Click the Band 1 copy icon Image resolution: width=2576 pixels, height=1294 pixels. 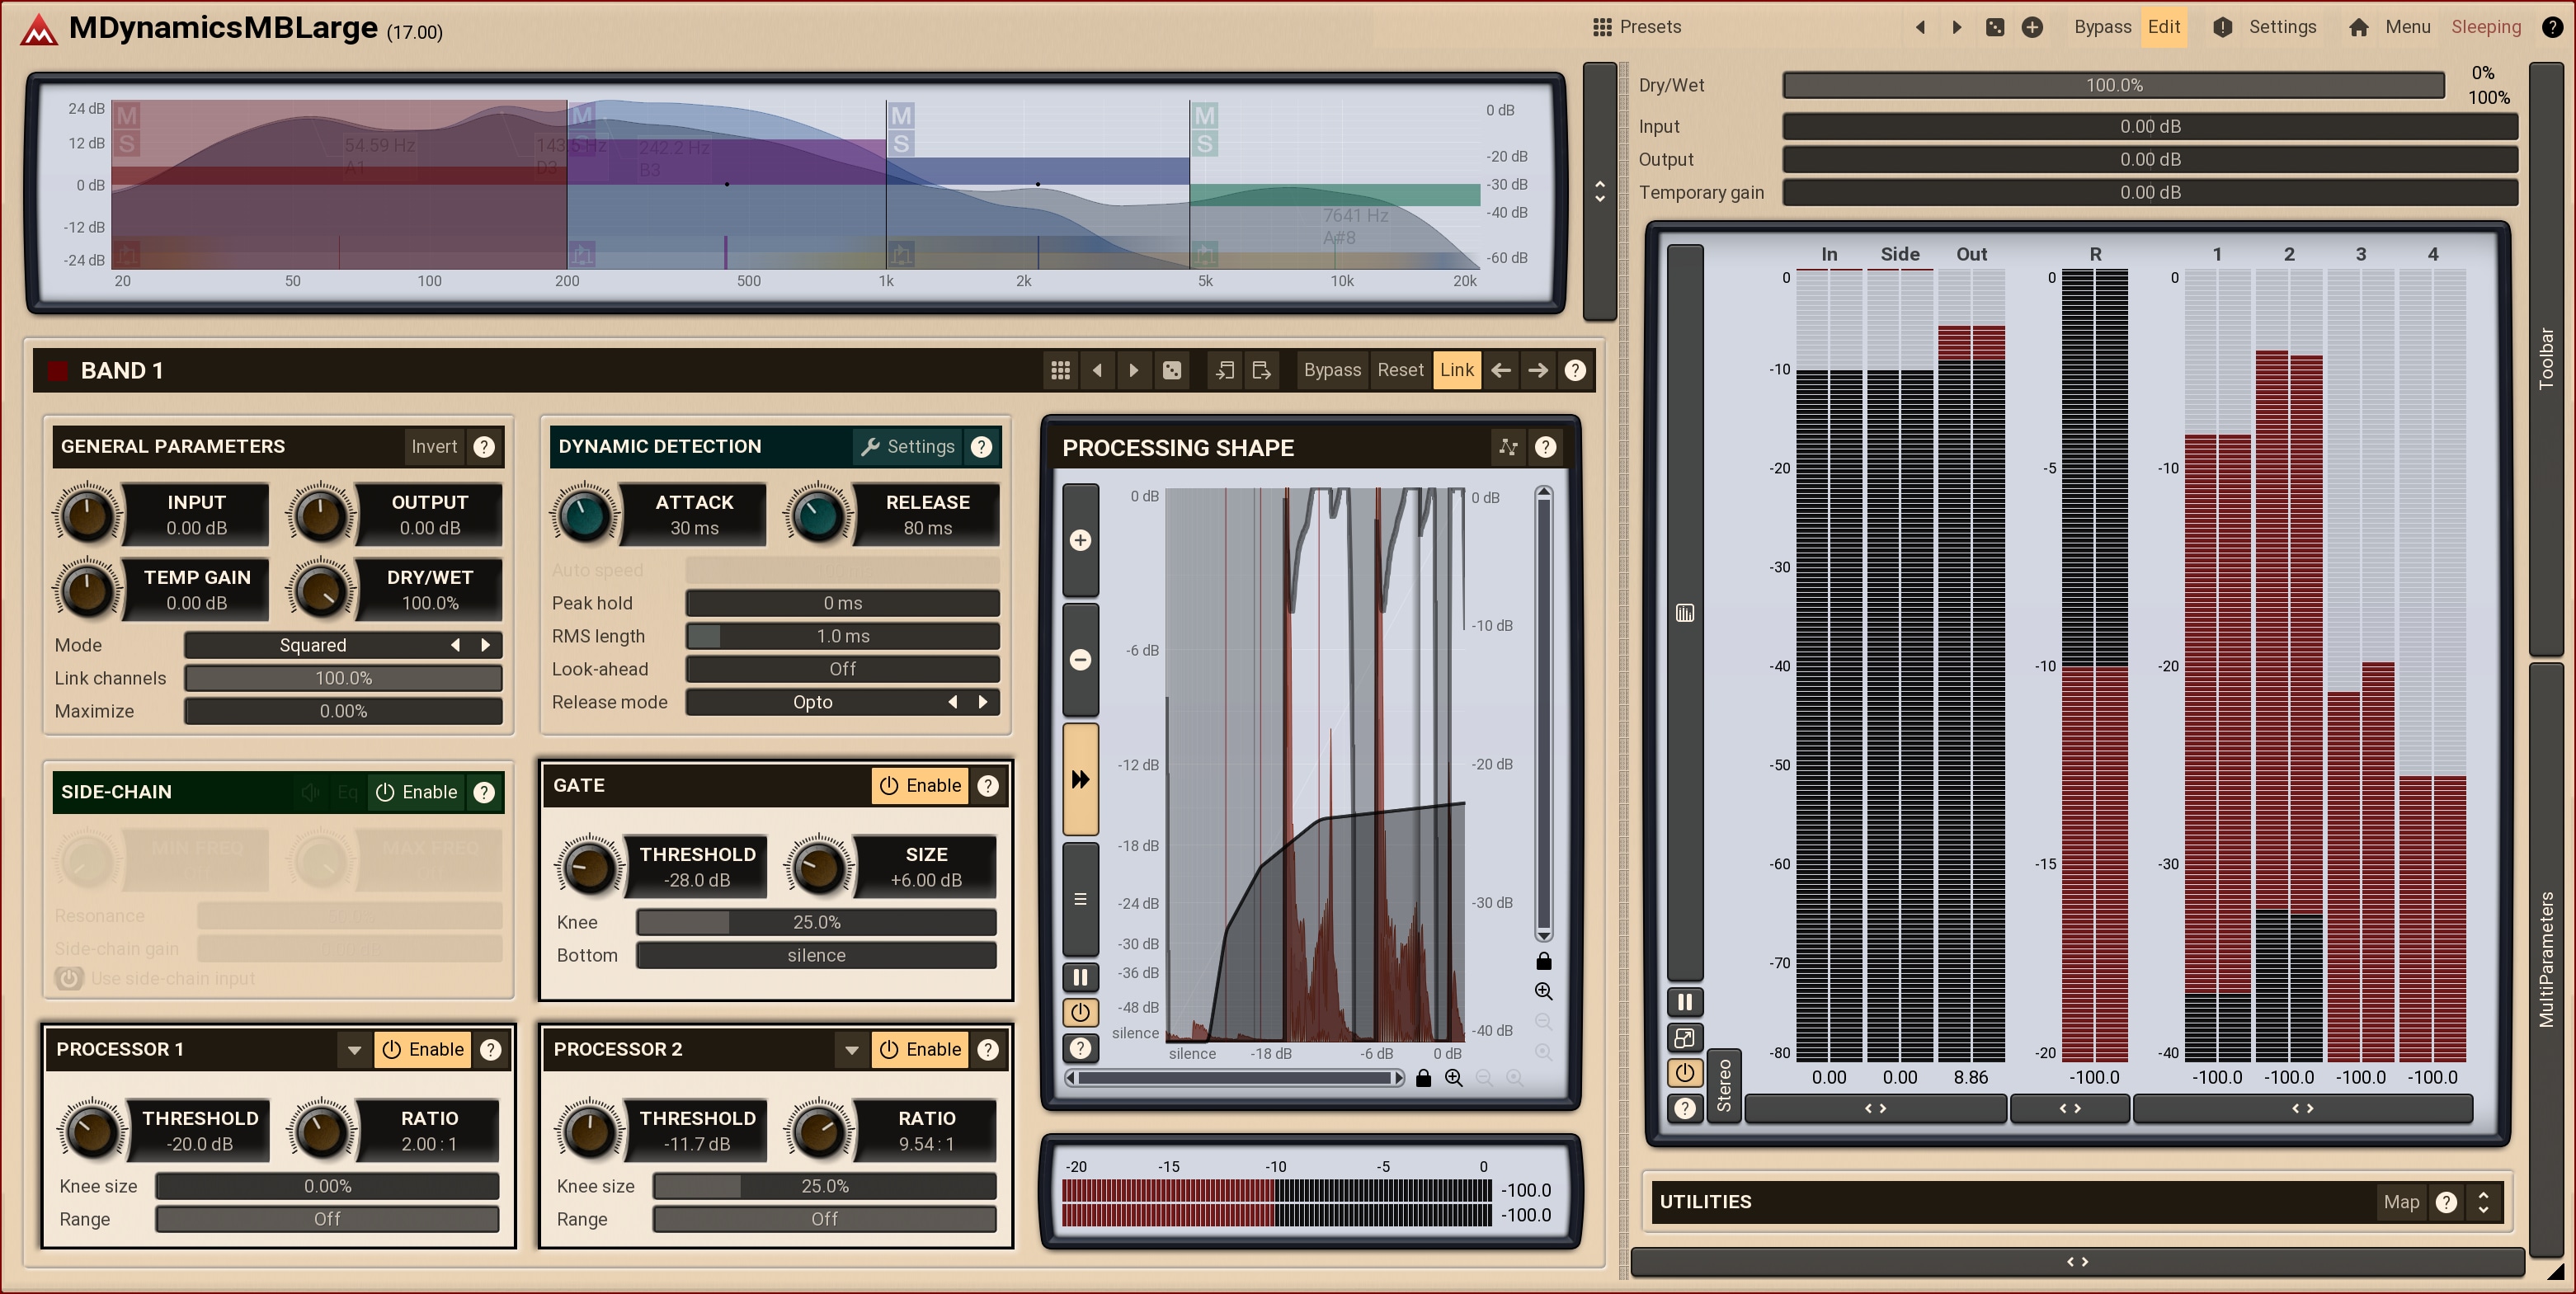(1224, 370)
